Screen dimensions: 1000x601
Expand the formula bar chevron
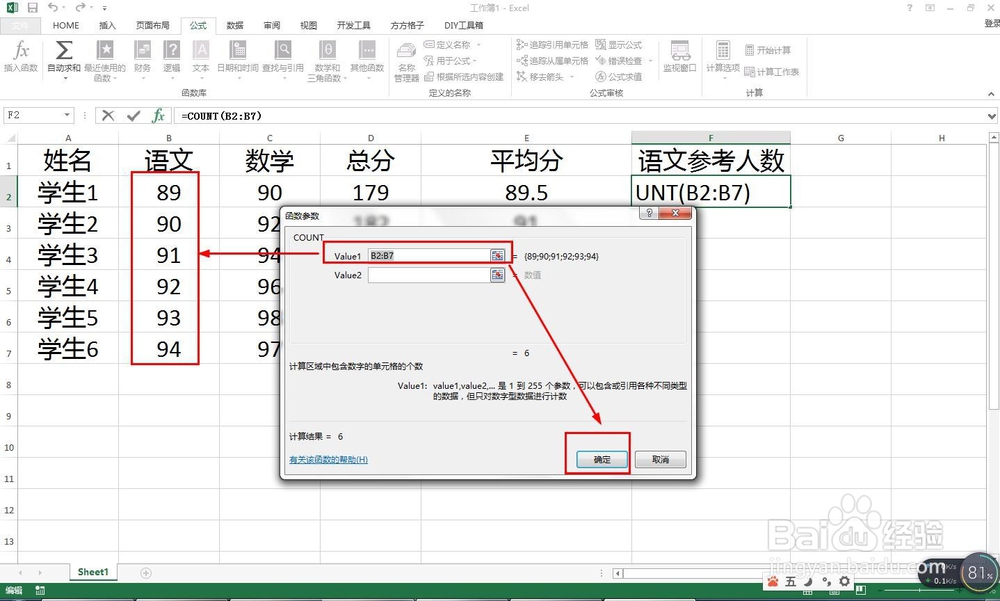click(992, 116)
